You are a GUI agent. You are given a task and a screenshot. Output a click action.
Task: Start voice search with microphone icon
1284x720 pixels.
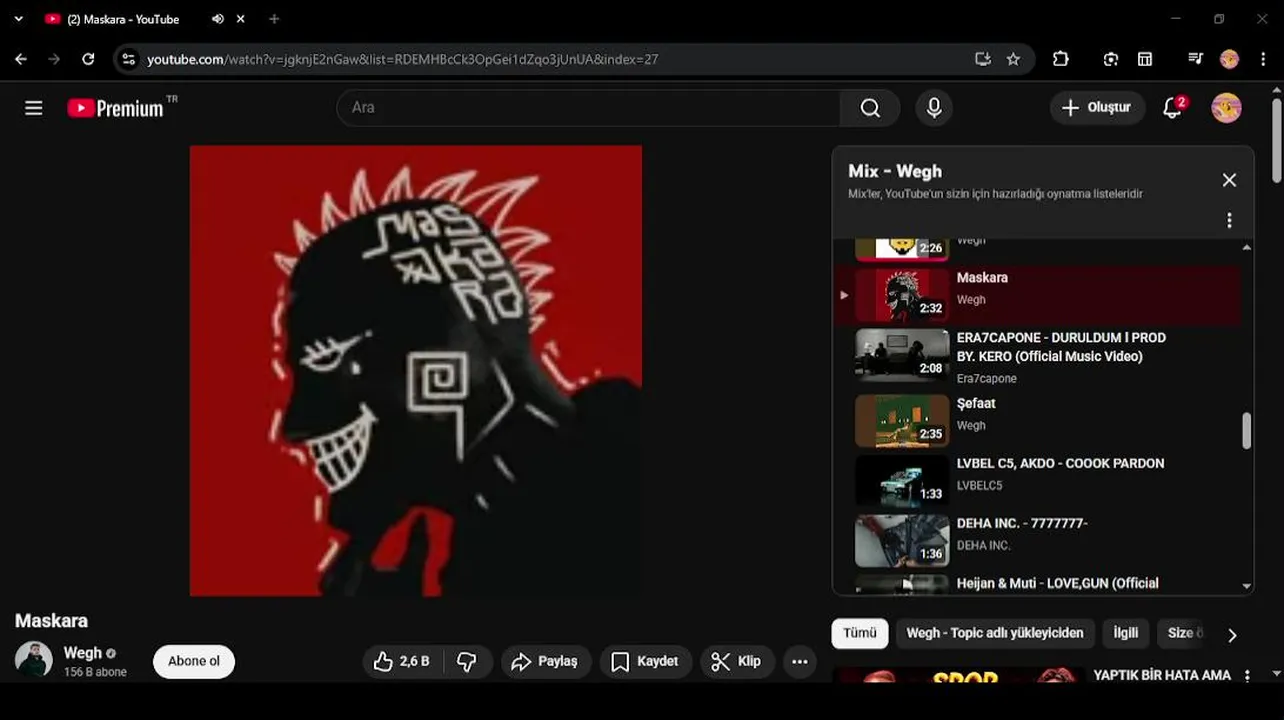pos(934,108)
